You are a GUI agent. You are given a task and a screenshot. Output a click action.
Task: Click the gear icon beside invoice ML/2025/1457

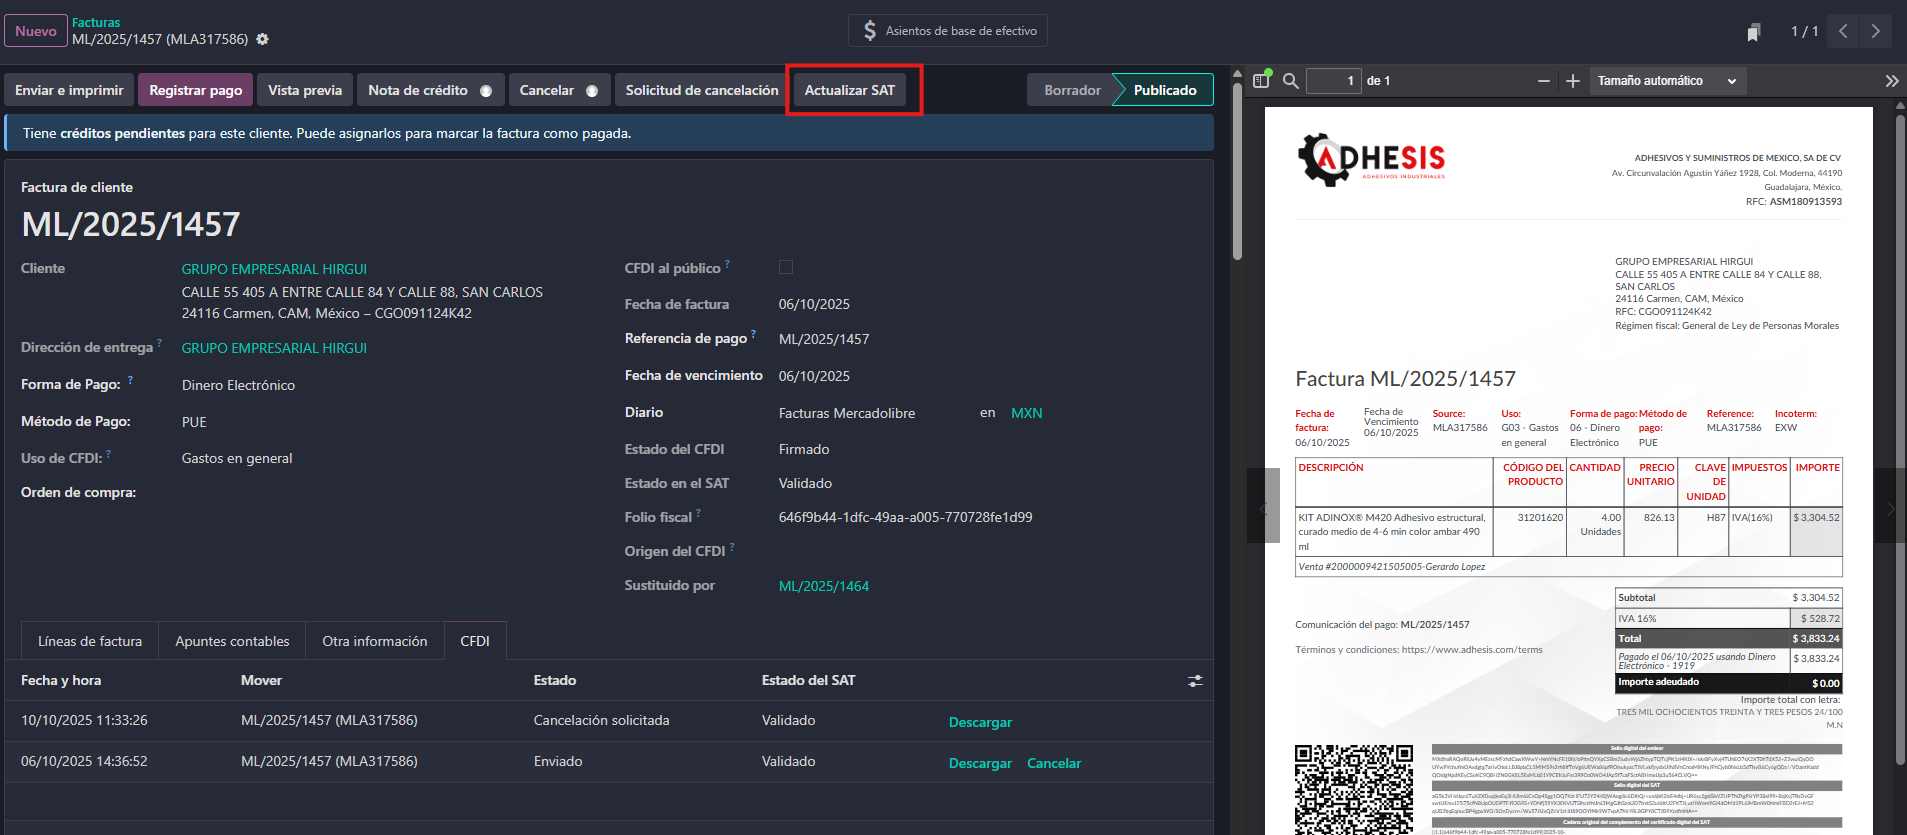(262, 39)
